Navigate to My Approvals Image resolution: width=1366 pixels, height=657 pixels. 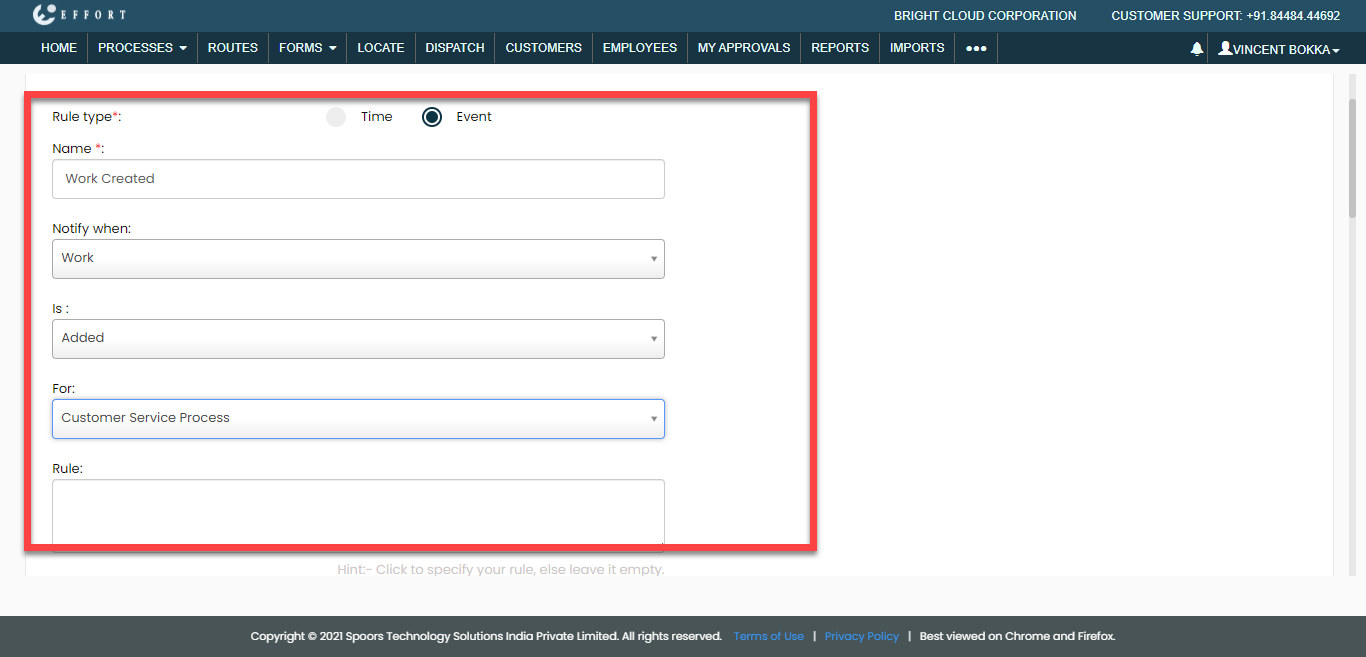click(x=743, y=48)
